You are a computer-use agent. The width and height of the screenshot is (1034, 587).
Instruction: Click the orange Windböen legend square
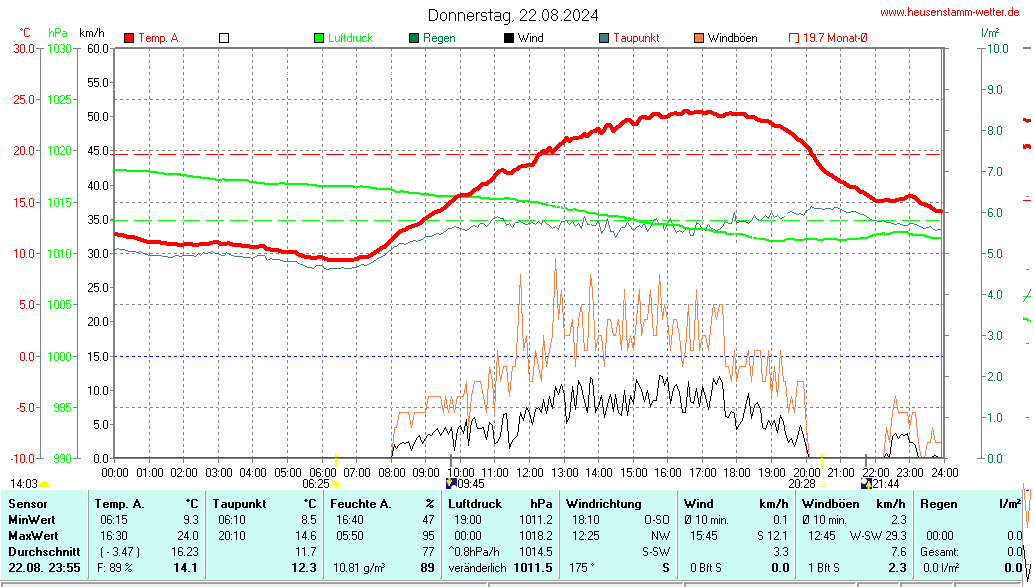point(698,38)
